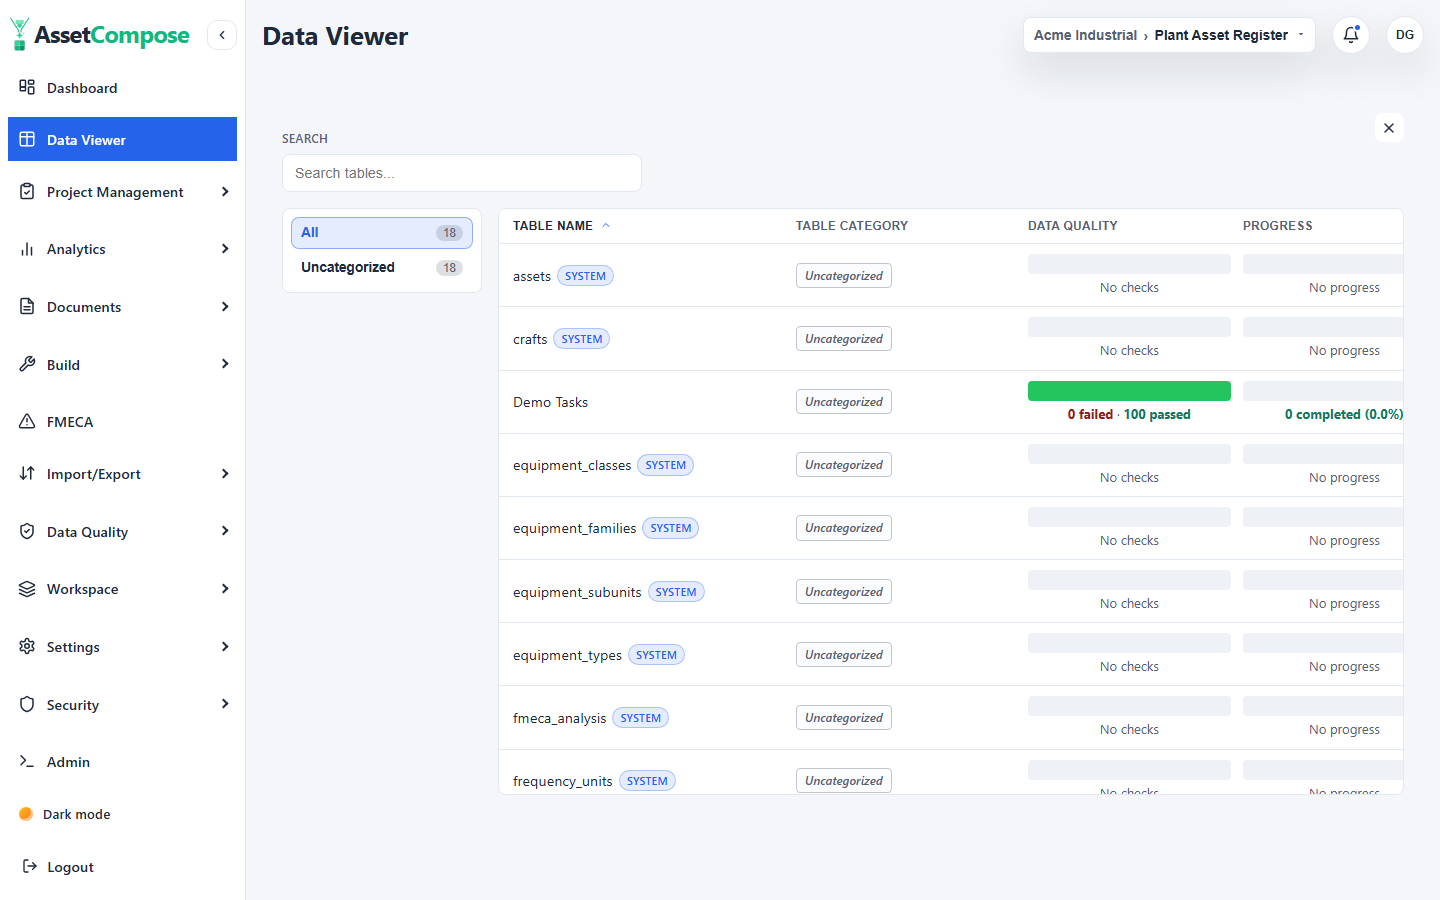This screenshot has height=900, width=1440.
Task: Click the FMECA warning triangle icon
Action: click(x=27, y=422)
